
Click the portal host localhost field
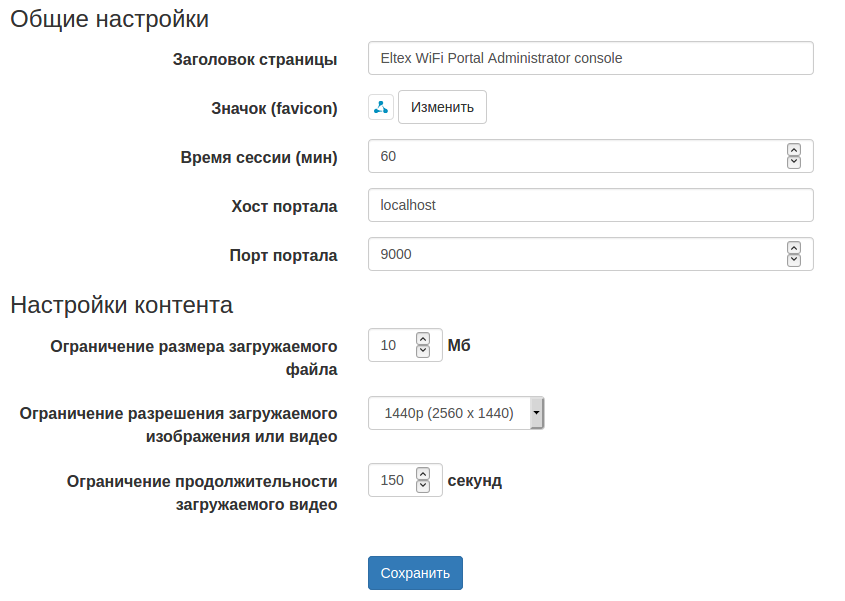pyautogui.click(x=590, y=205)
